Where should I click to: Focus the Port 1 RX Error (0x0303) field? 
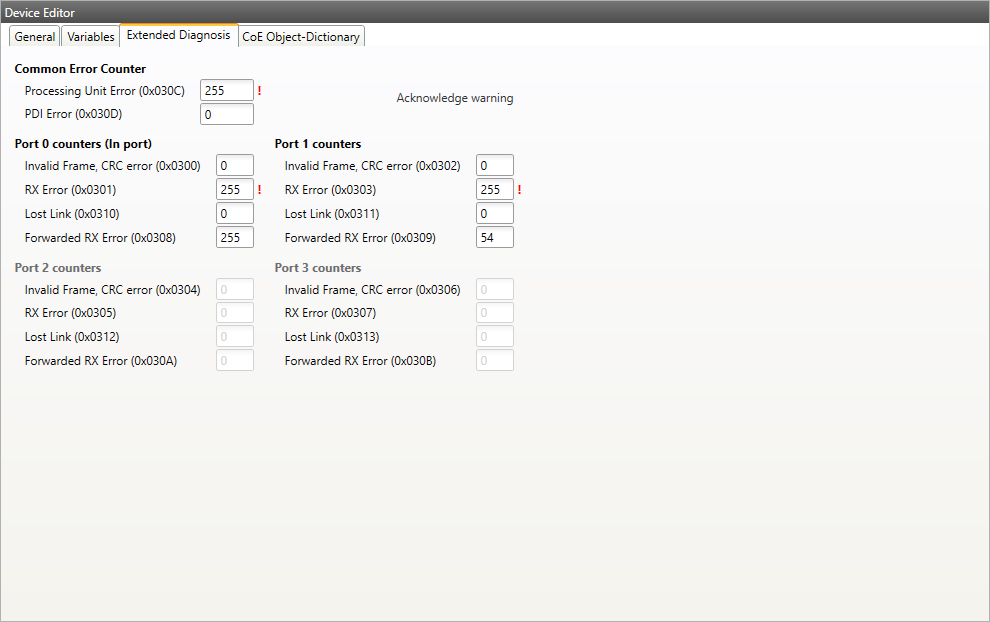coord(494,190)
